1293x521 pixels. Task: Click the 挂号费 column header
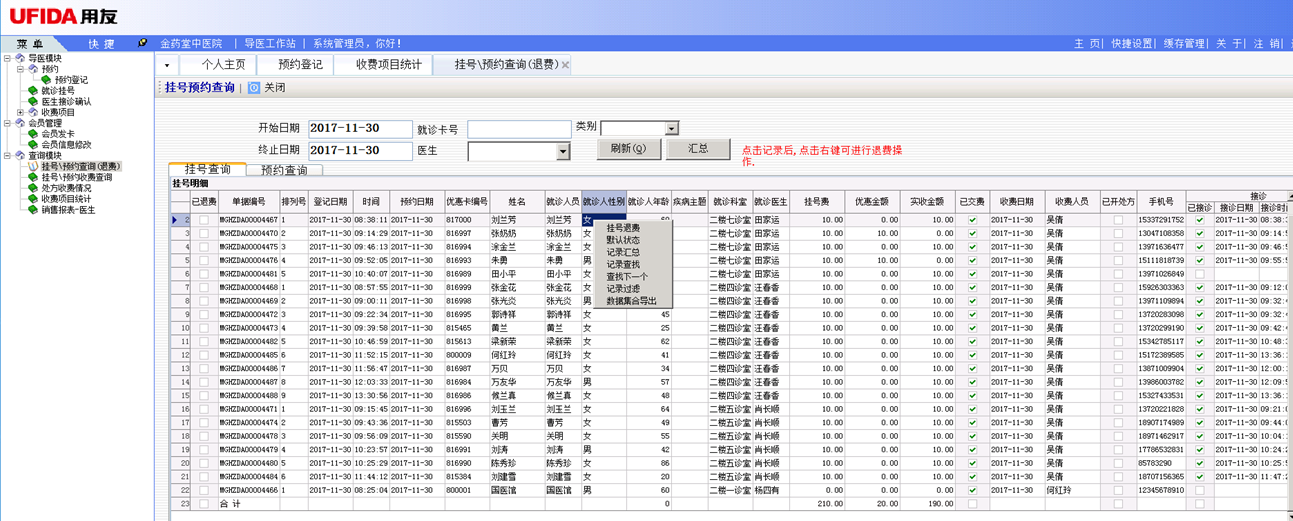pos(817,201)
